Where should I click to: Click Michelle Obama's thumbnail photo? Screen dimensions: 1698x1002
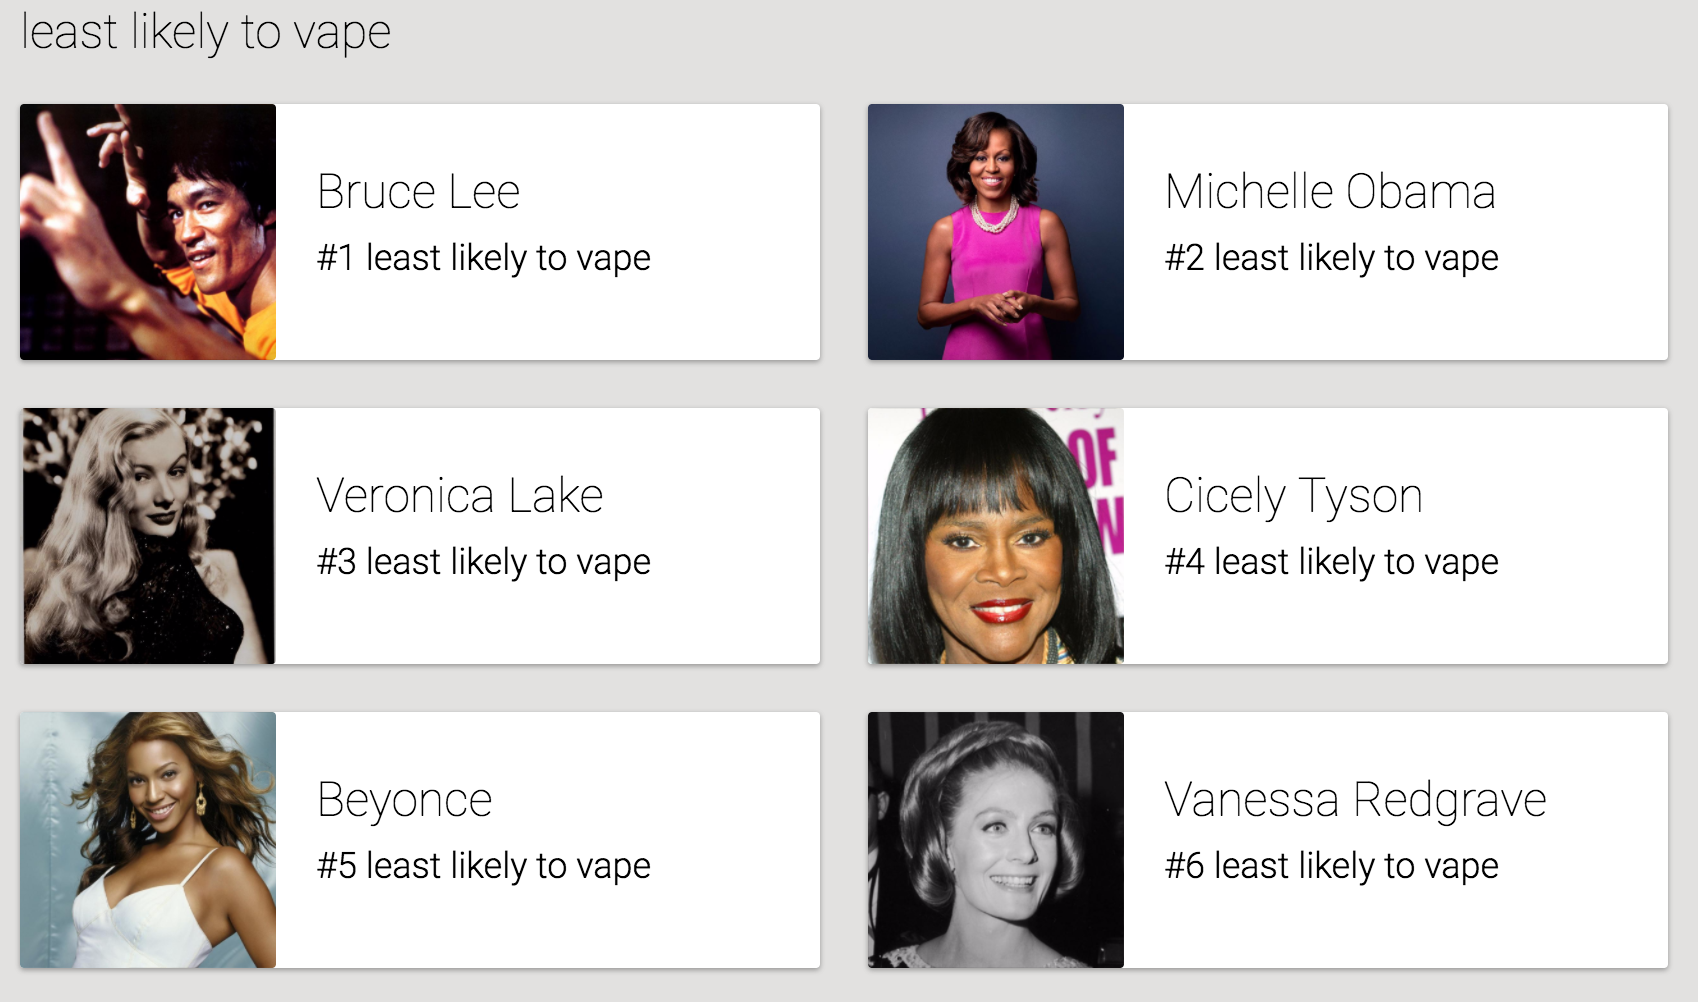(x=996, y=232)
